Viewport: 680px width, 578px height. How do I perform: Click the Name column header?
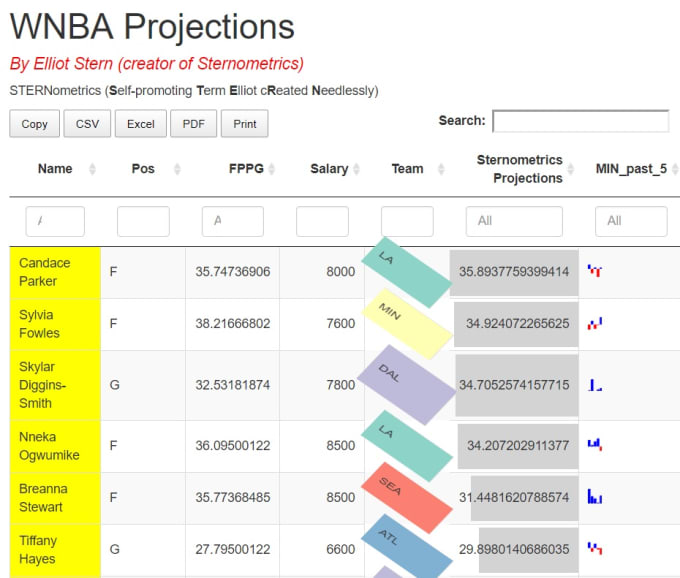coord(55,169)
